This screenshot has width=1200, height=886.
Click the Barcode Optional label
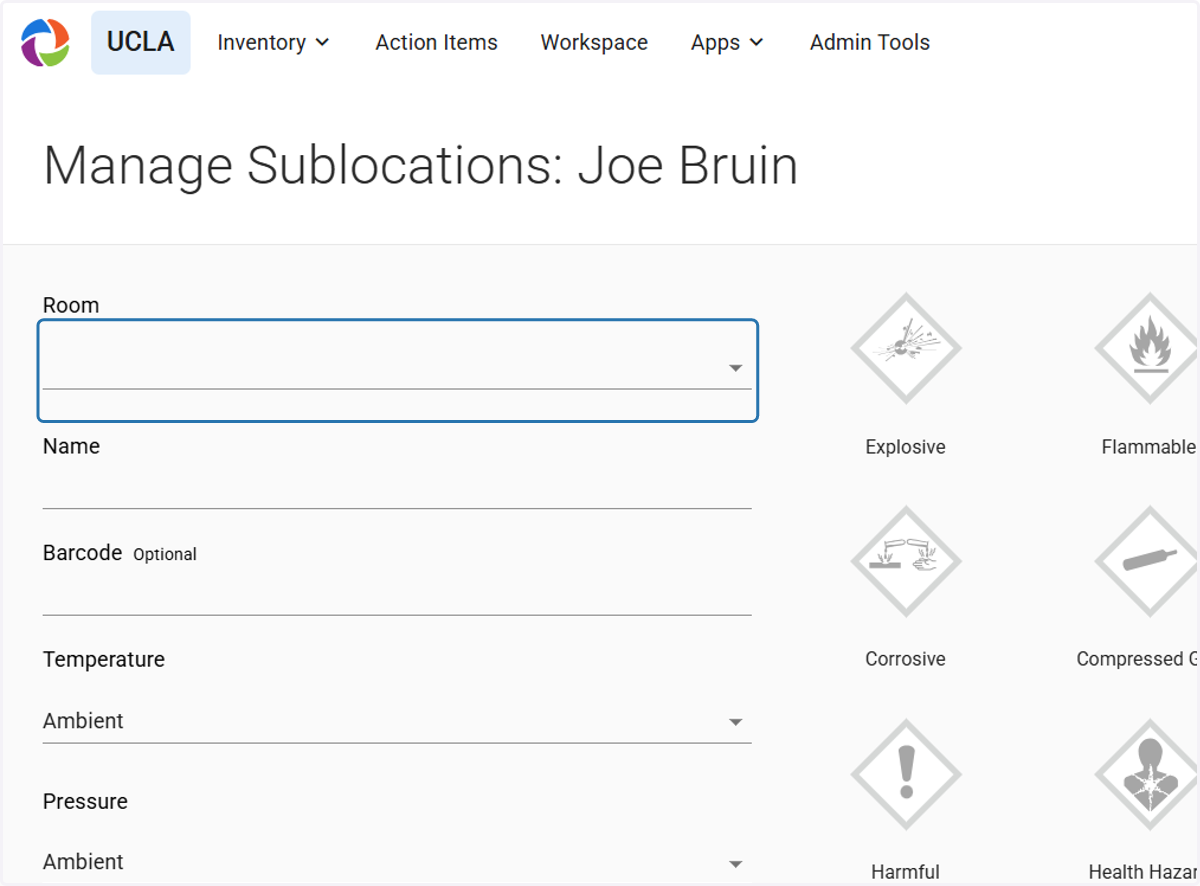[120, 553]
